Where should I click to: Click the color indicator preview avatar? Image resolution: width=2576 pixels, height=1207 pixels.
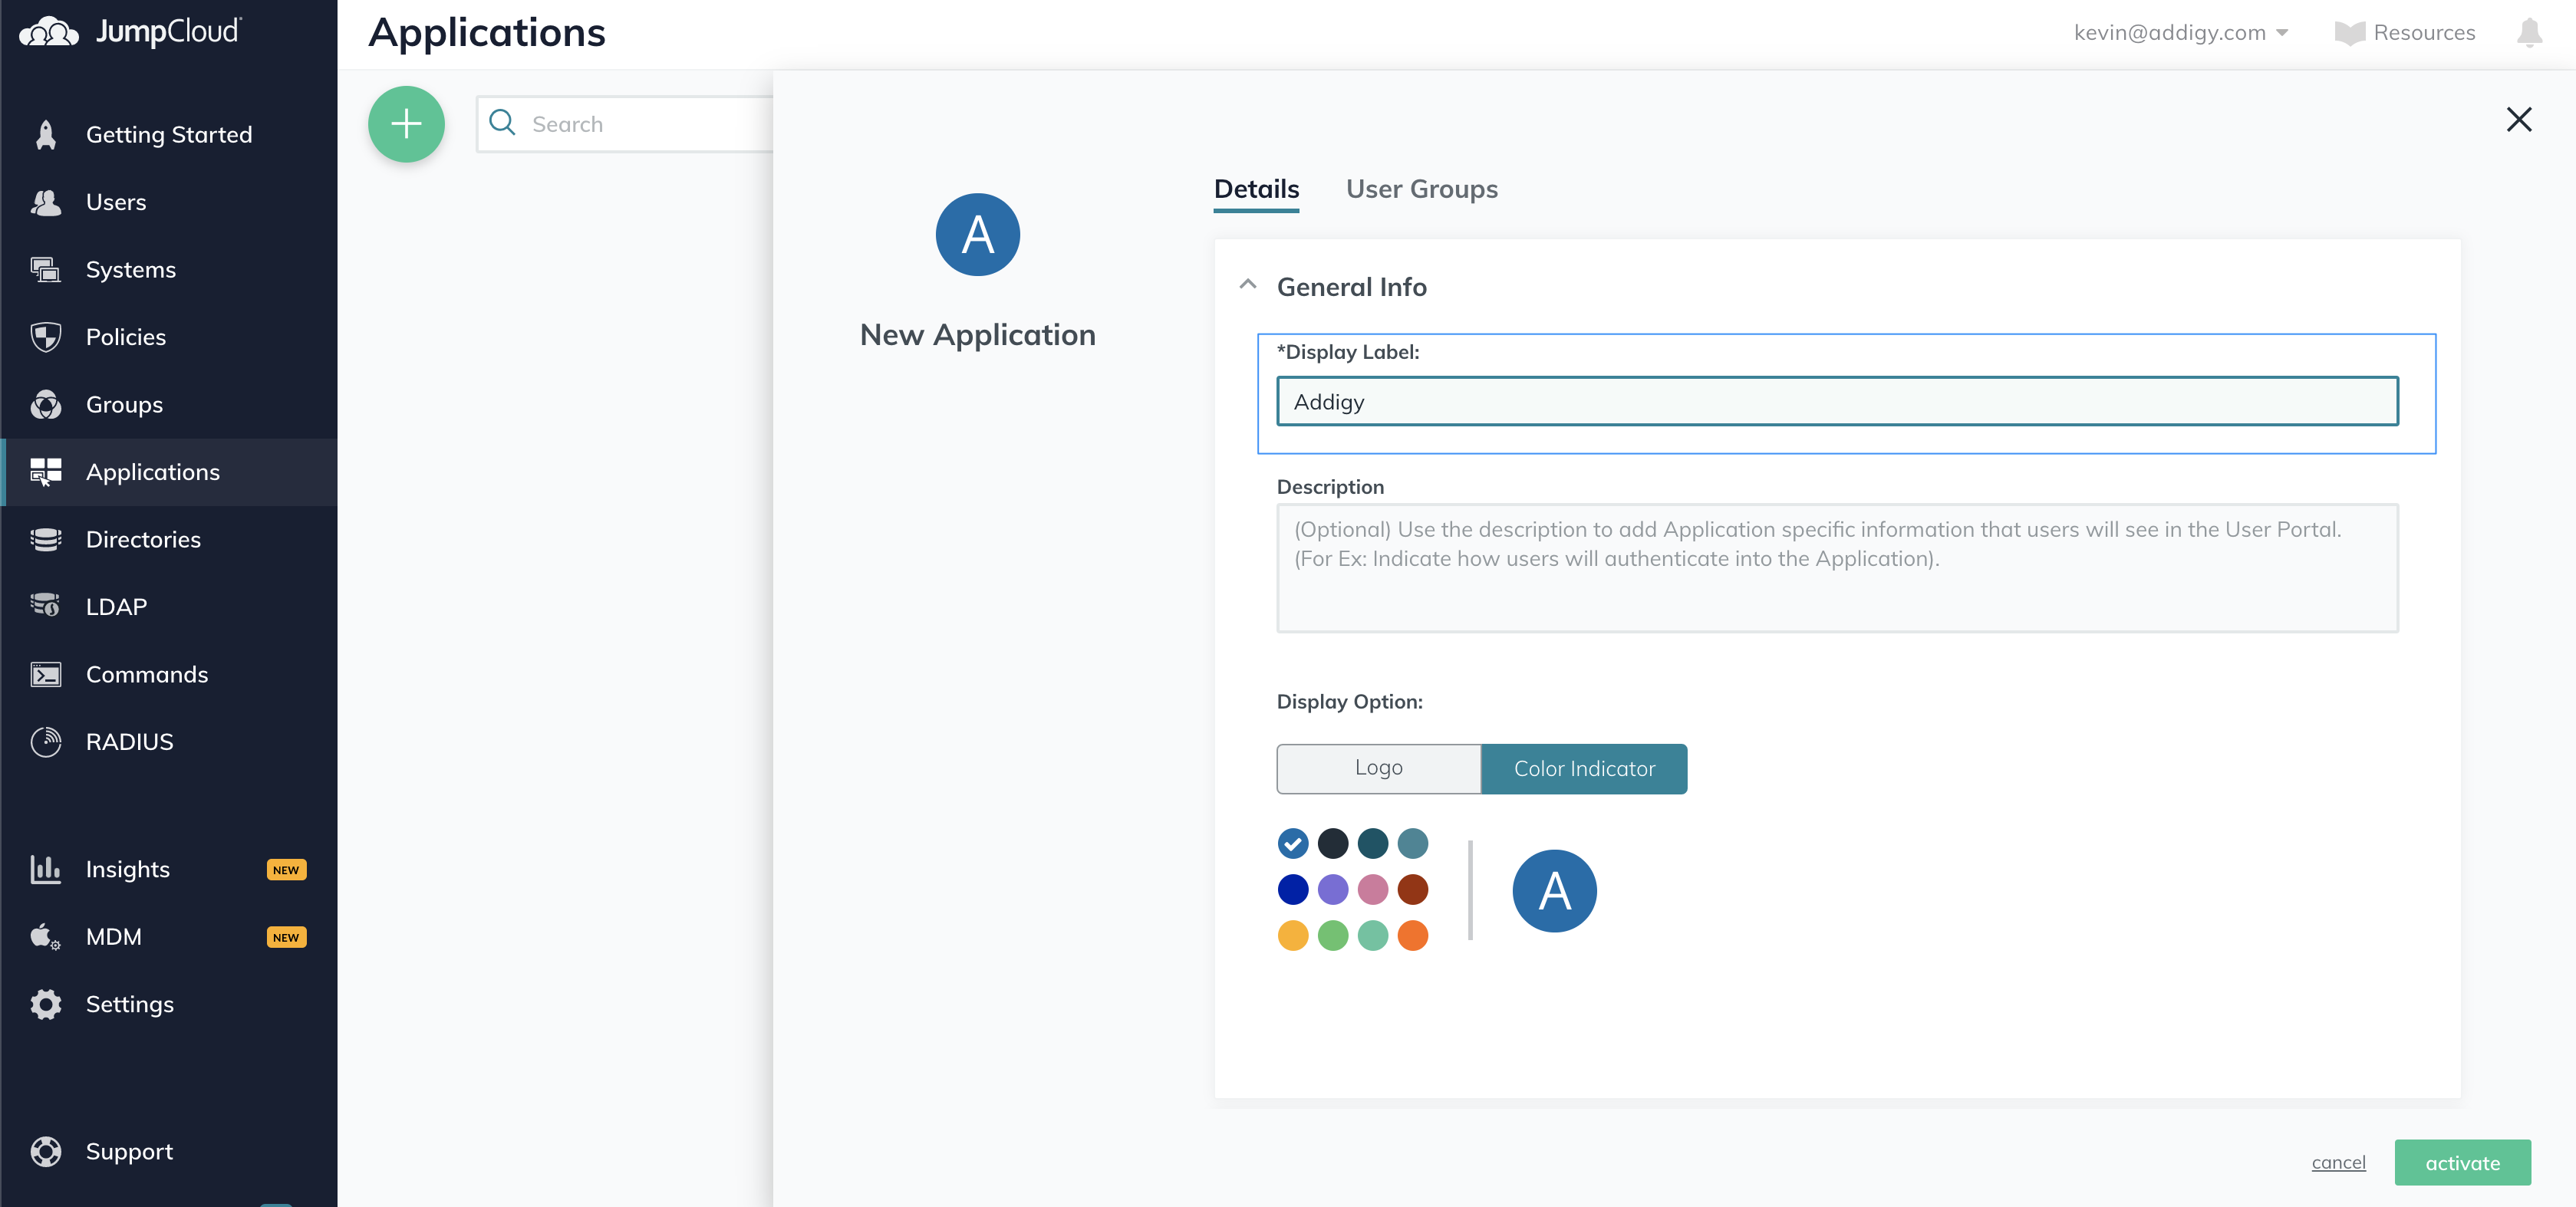[x=1554, y=890]
